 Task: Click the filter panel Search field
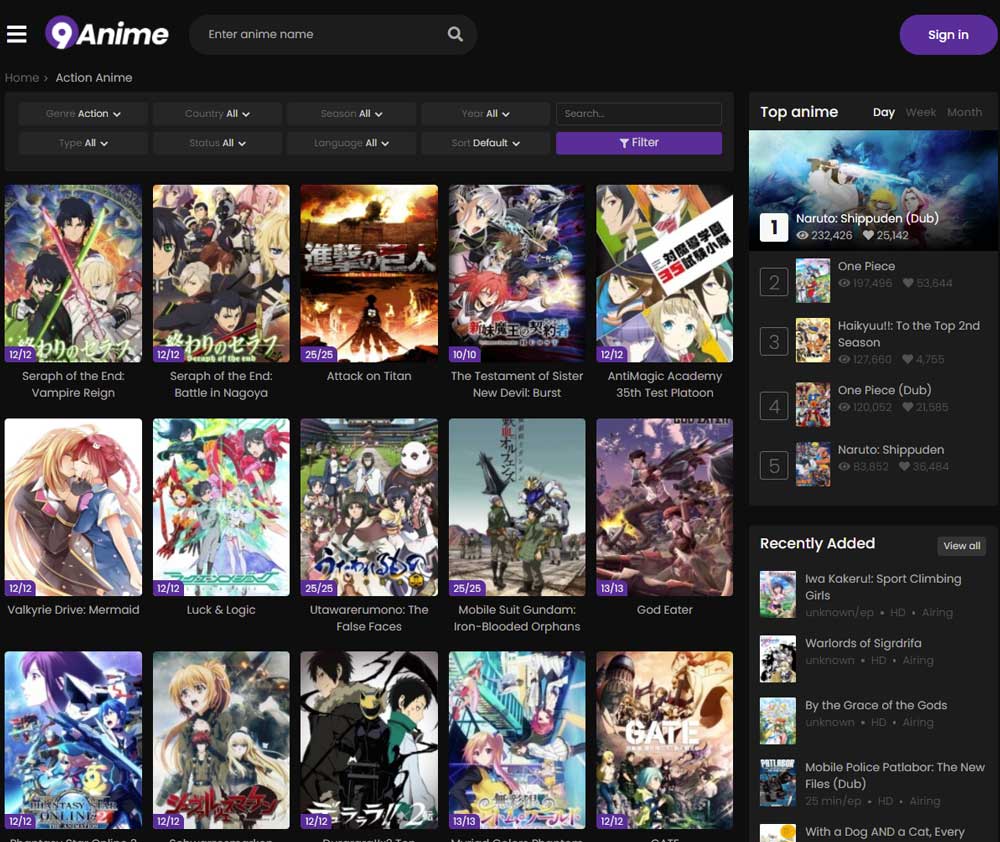pyautogui.click(x=638, y=114)
